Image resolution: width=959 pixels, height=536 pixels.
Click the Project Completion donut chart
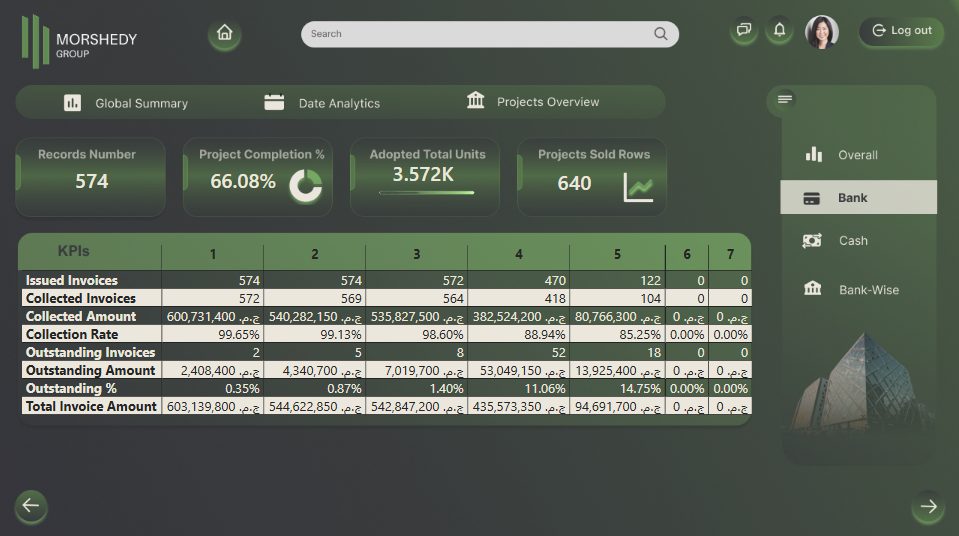coord(305,185)
